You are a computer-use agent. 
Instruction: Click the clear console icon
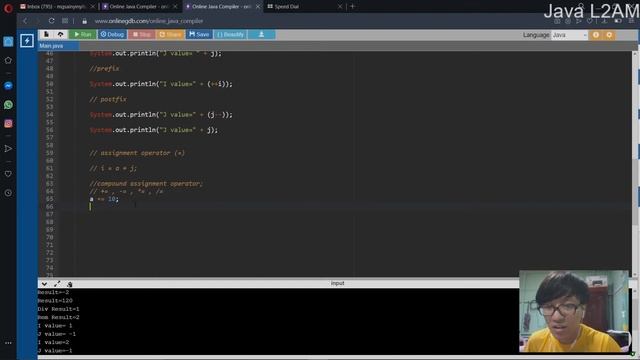70,284
